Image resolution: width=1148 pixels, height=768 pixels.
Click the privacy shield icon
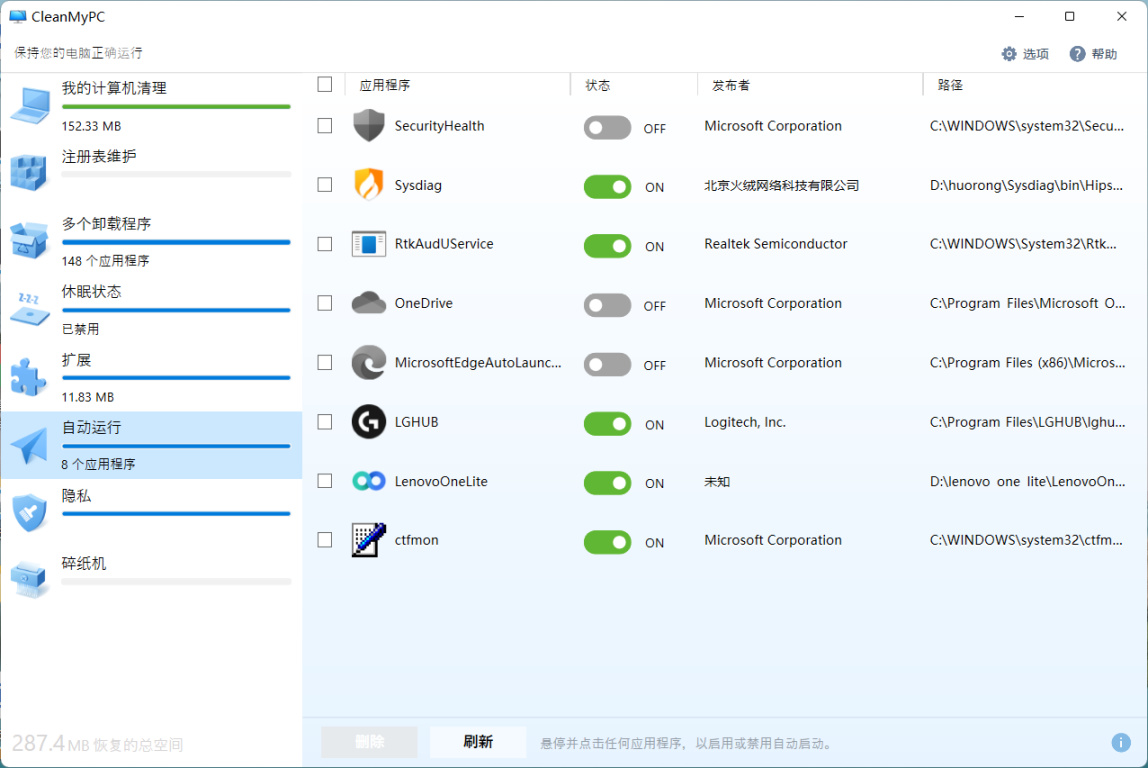[x=29, y=512]
